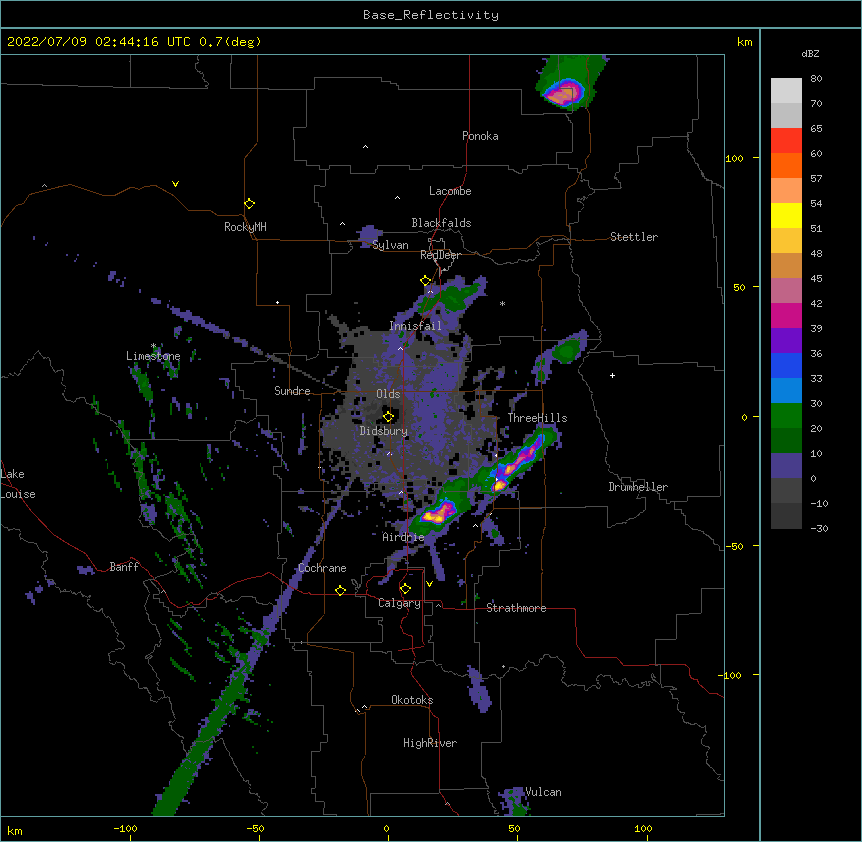Select the strong storm cell northeast of Ponoka
862x842 pixels.
[x=563, y=93]
